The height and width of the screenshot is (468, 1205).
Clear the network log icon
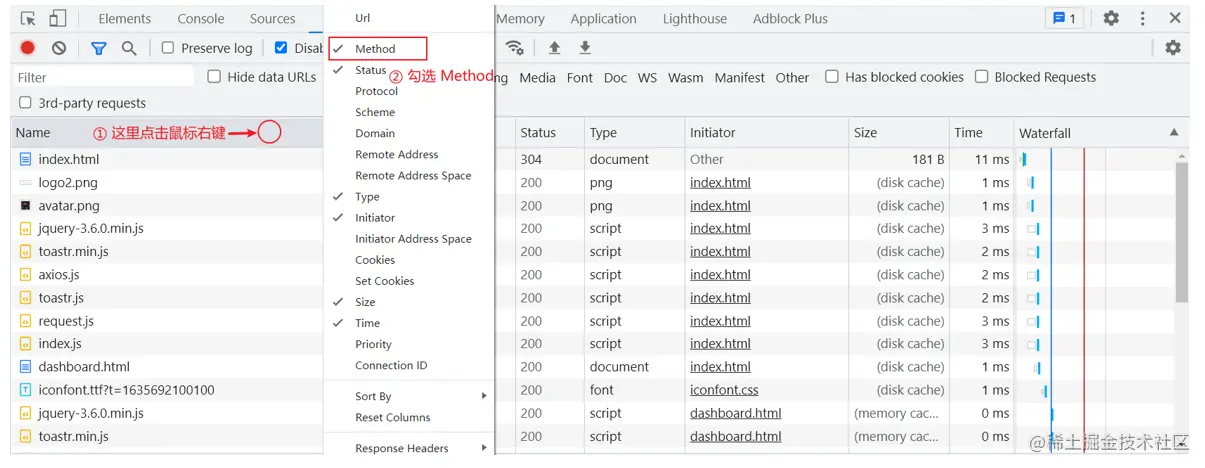[59, 48]
